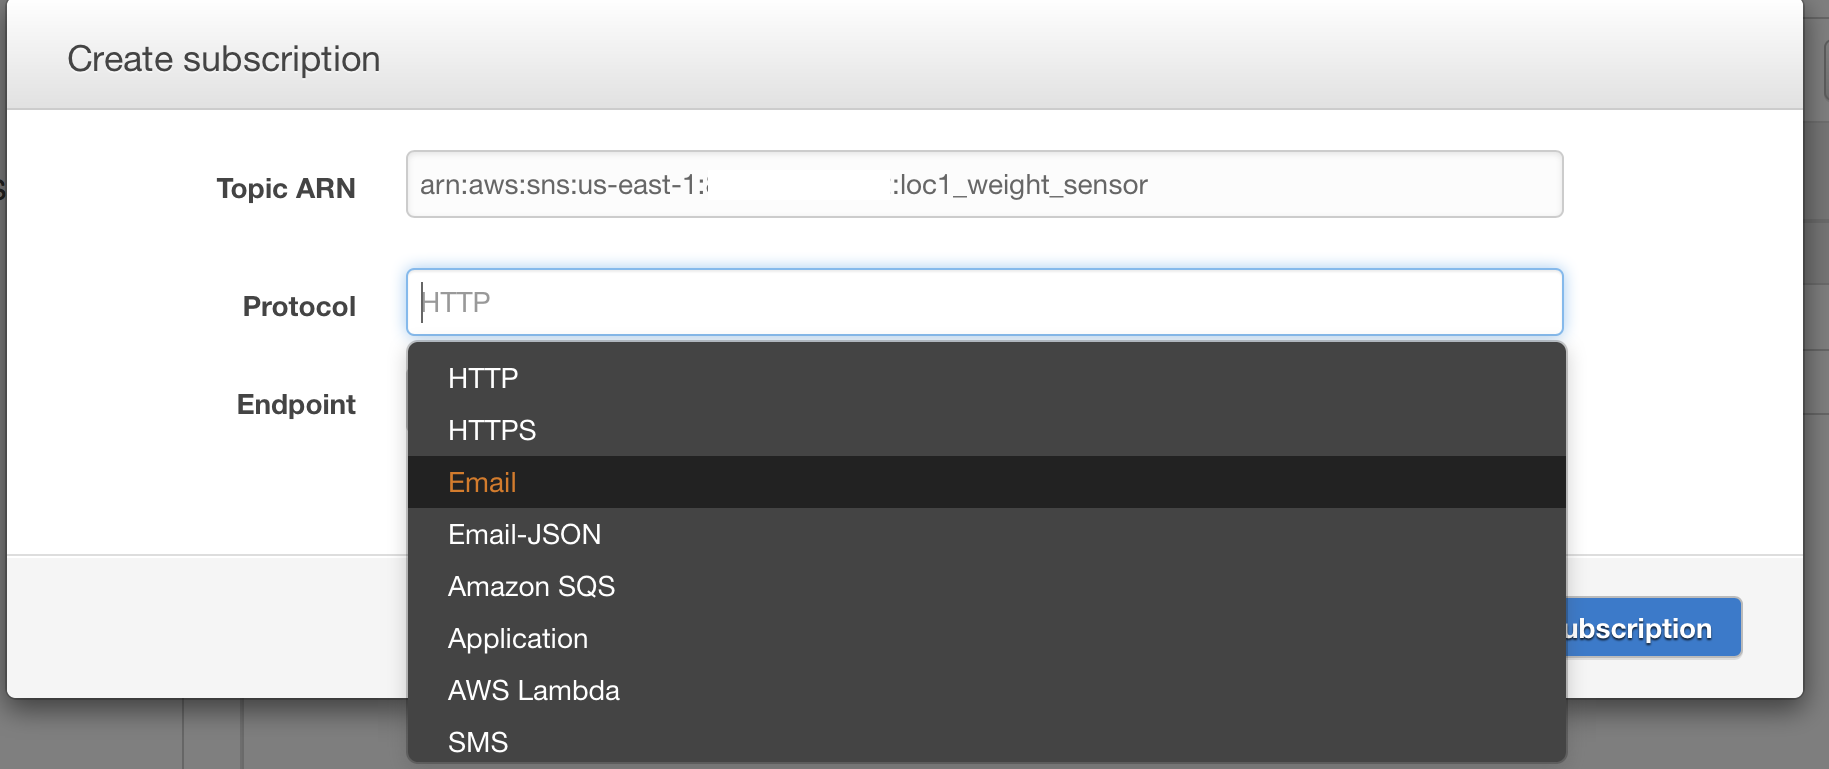
Task: Select the Application protocol option
Action: pyautogui.click(x=517, y=639)
